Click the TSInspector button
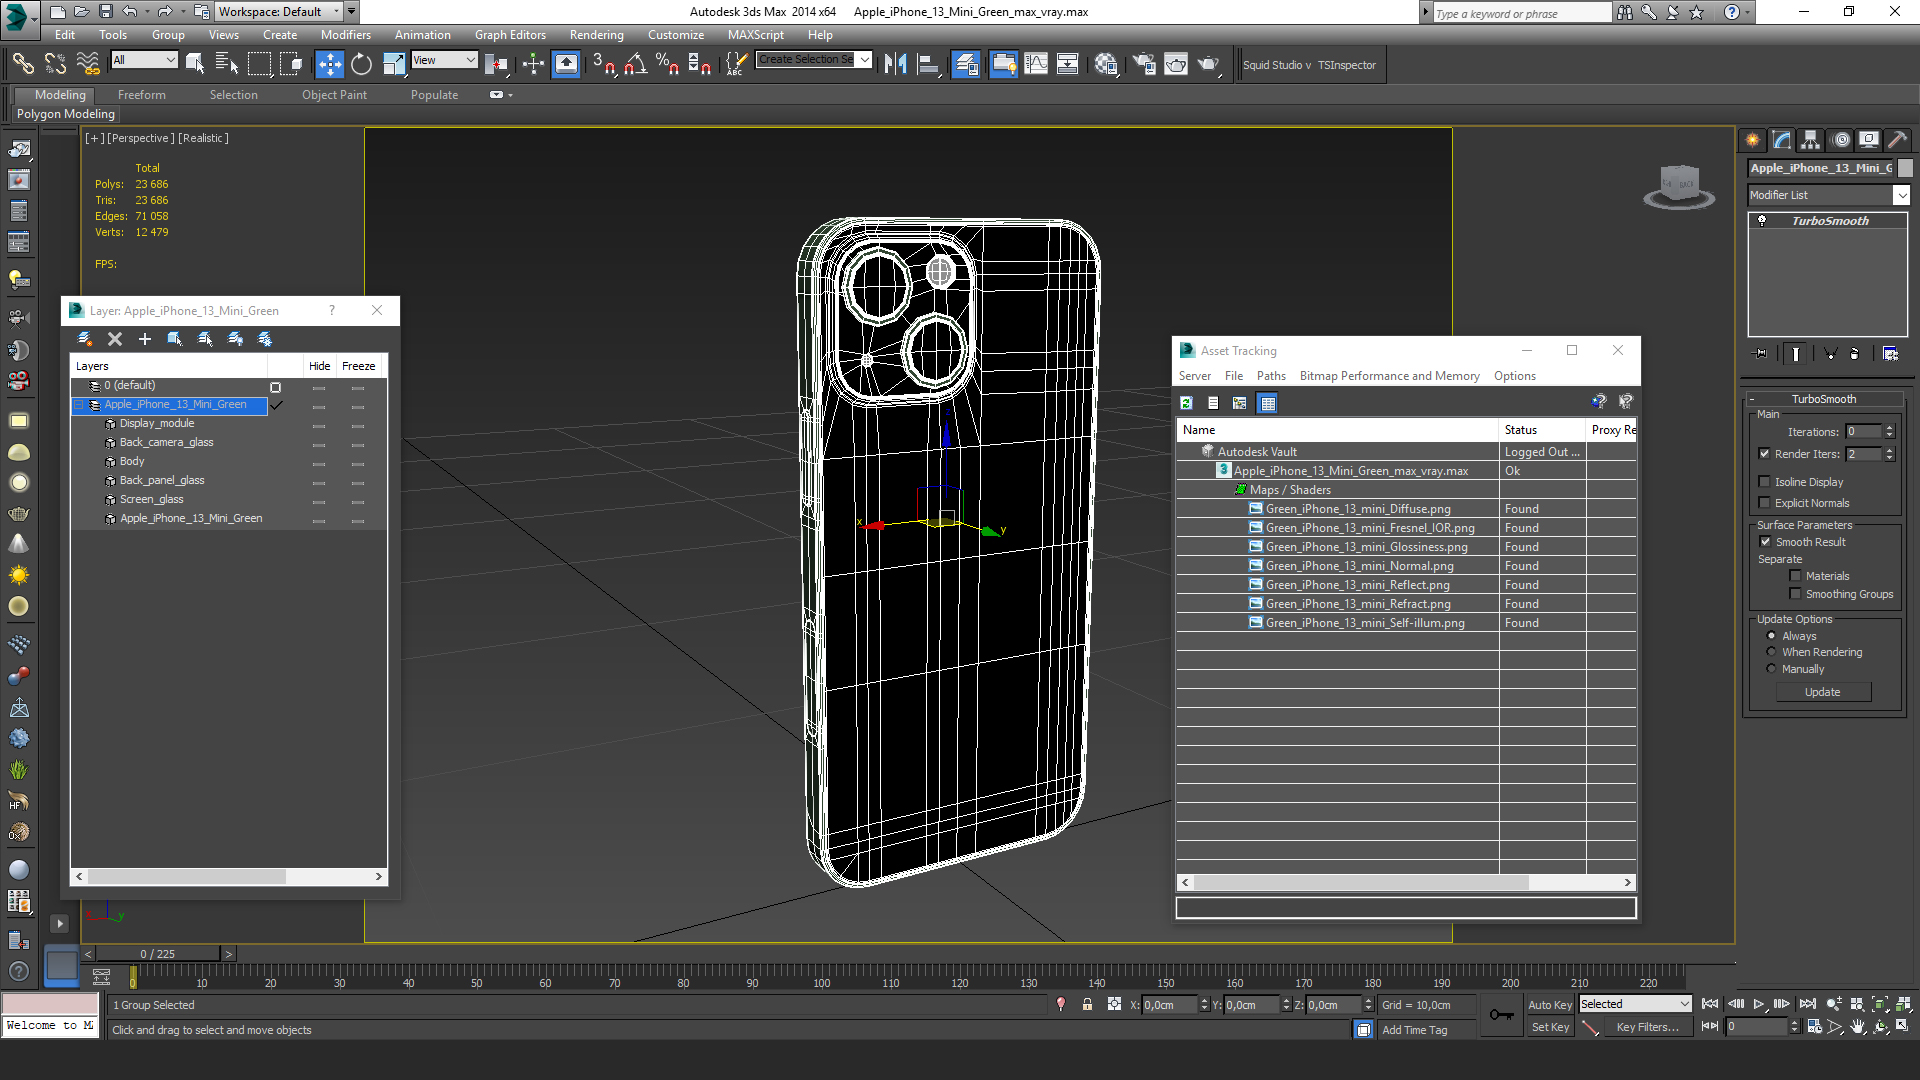 pos(1346,65)
